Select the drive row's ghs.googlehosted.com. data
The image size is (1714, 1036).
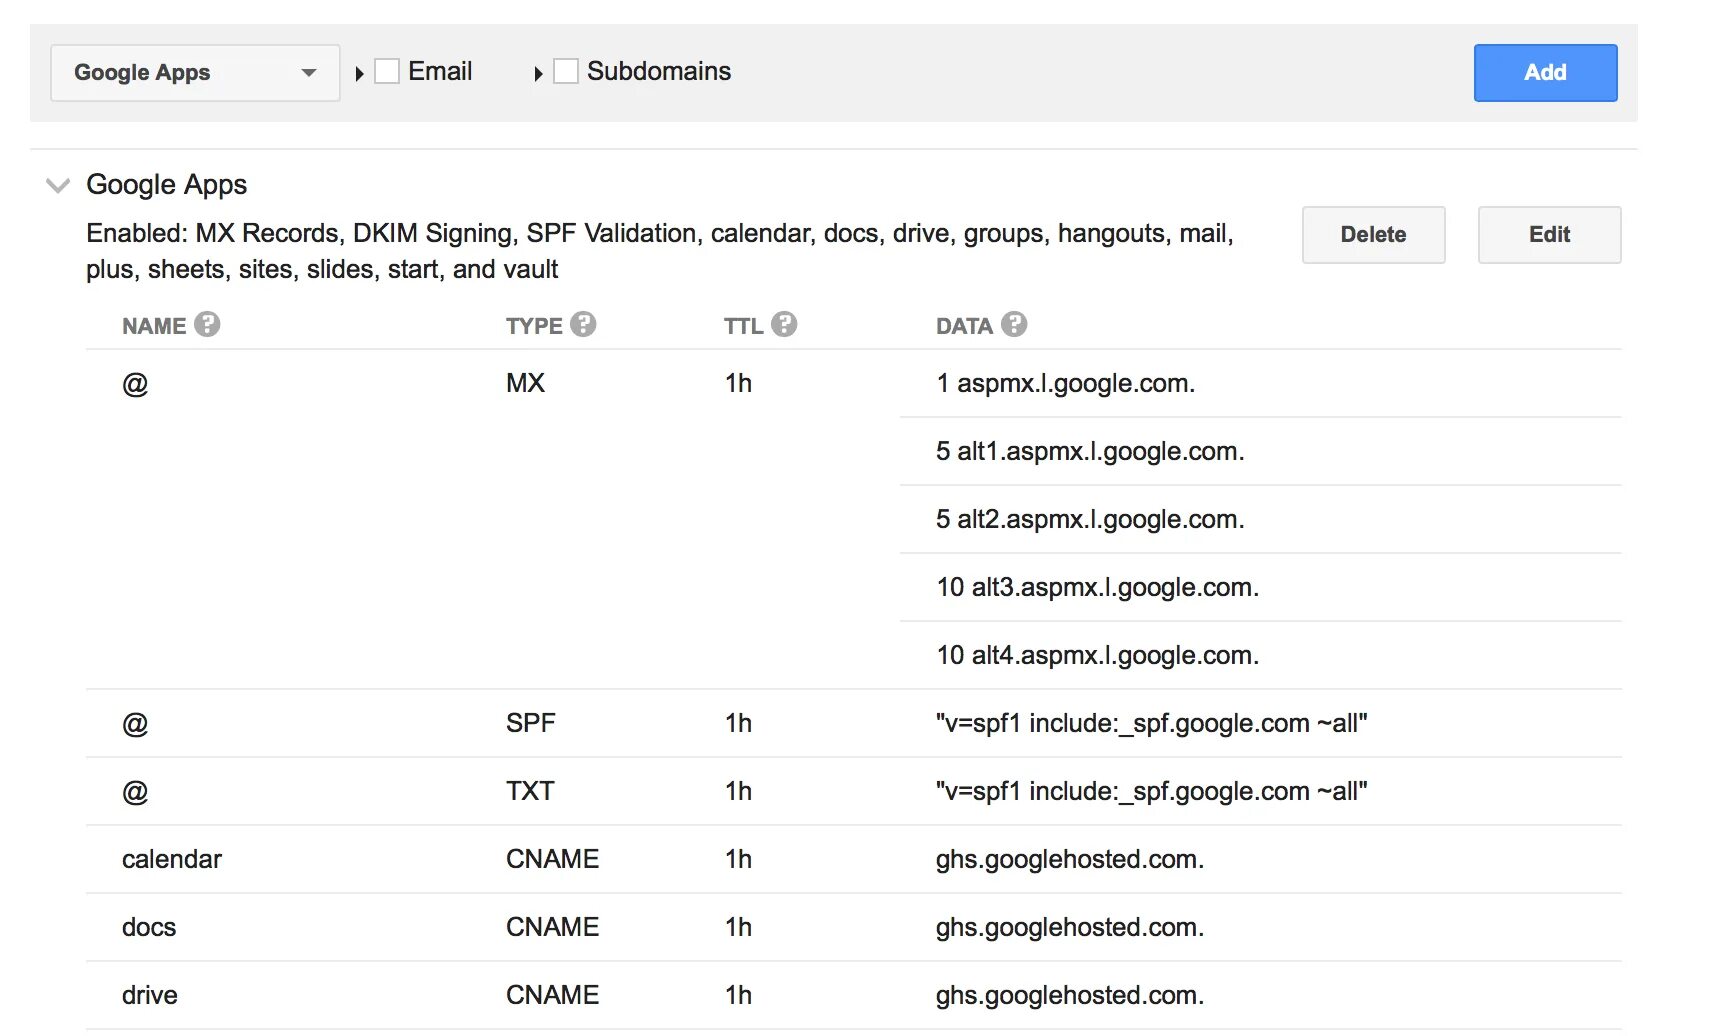tap(1069, 995)
